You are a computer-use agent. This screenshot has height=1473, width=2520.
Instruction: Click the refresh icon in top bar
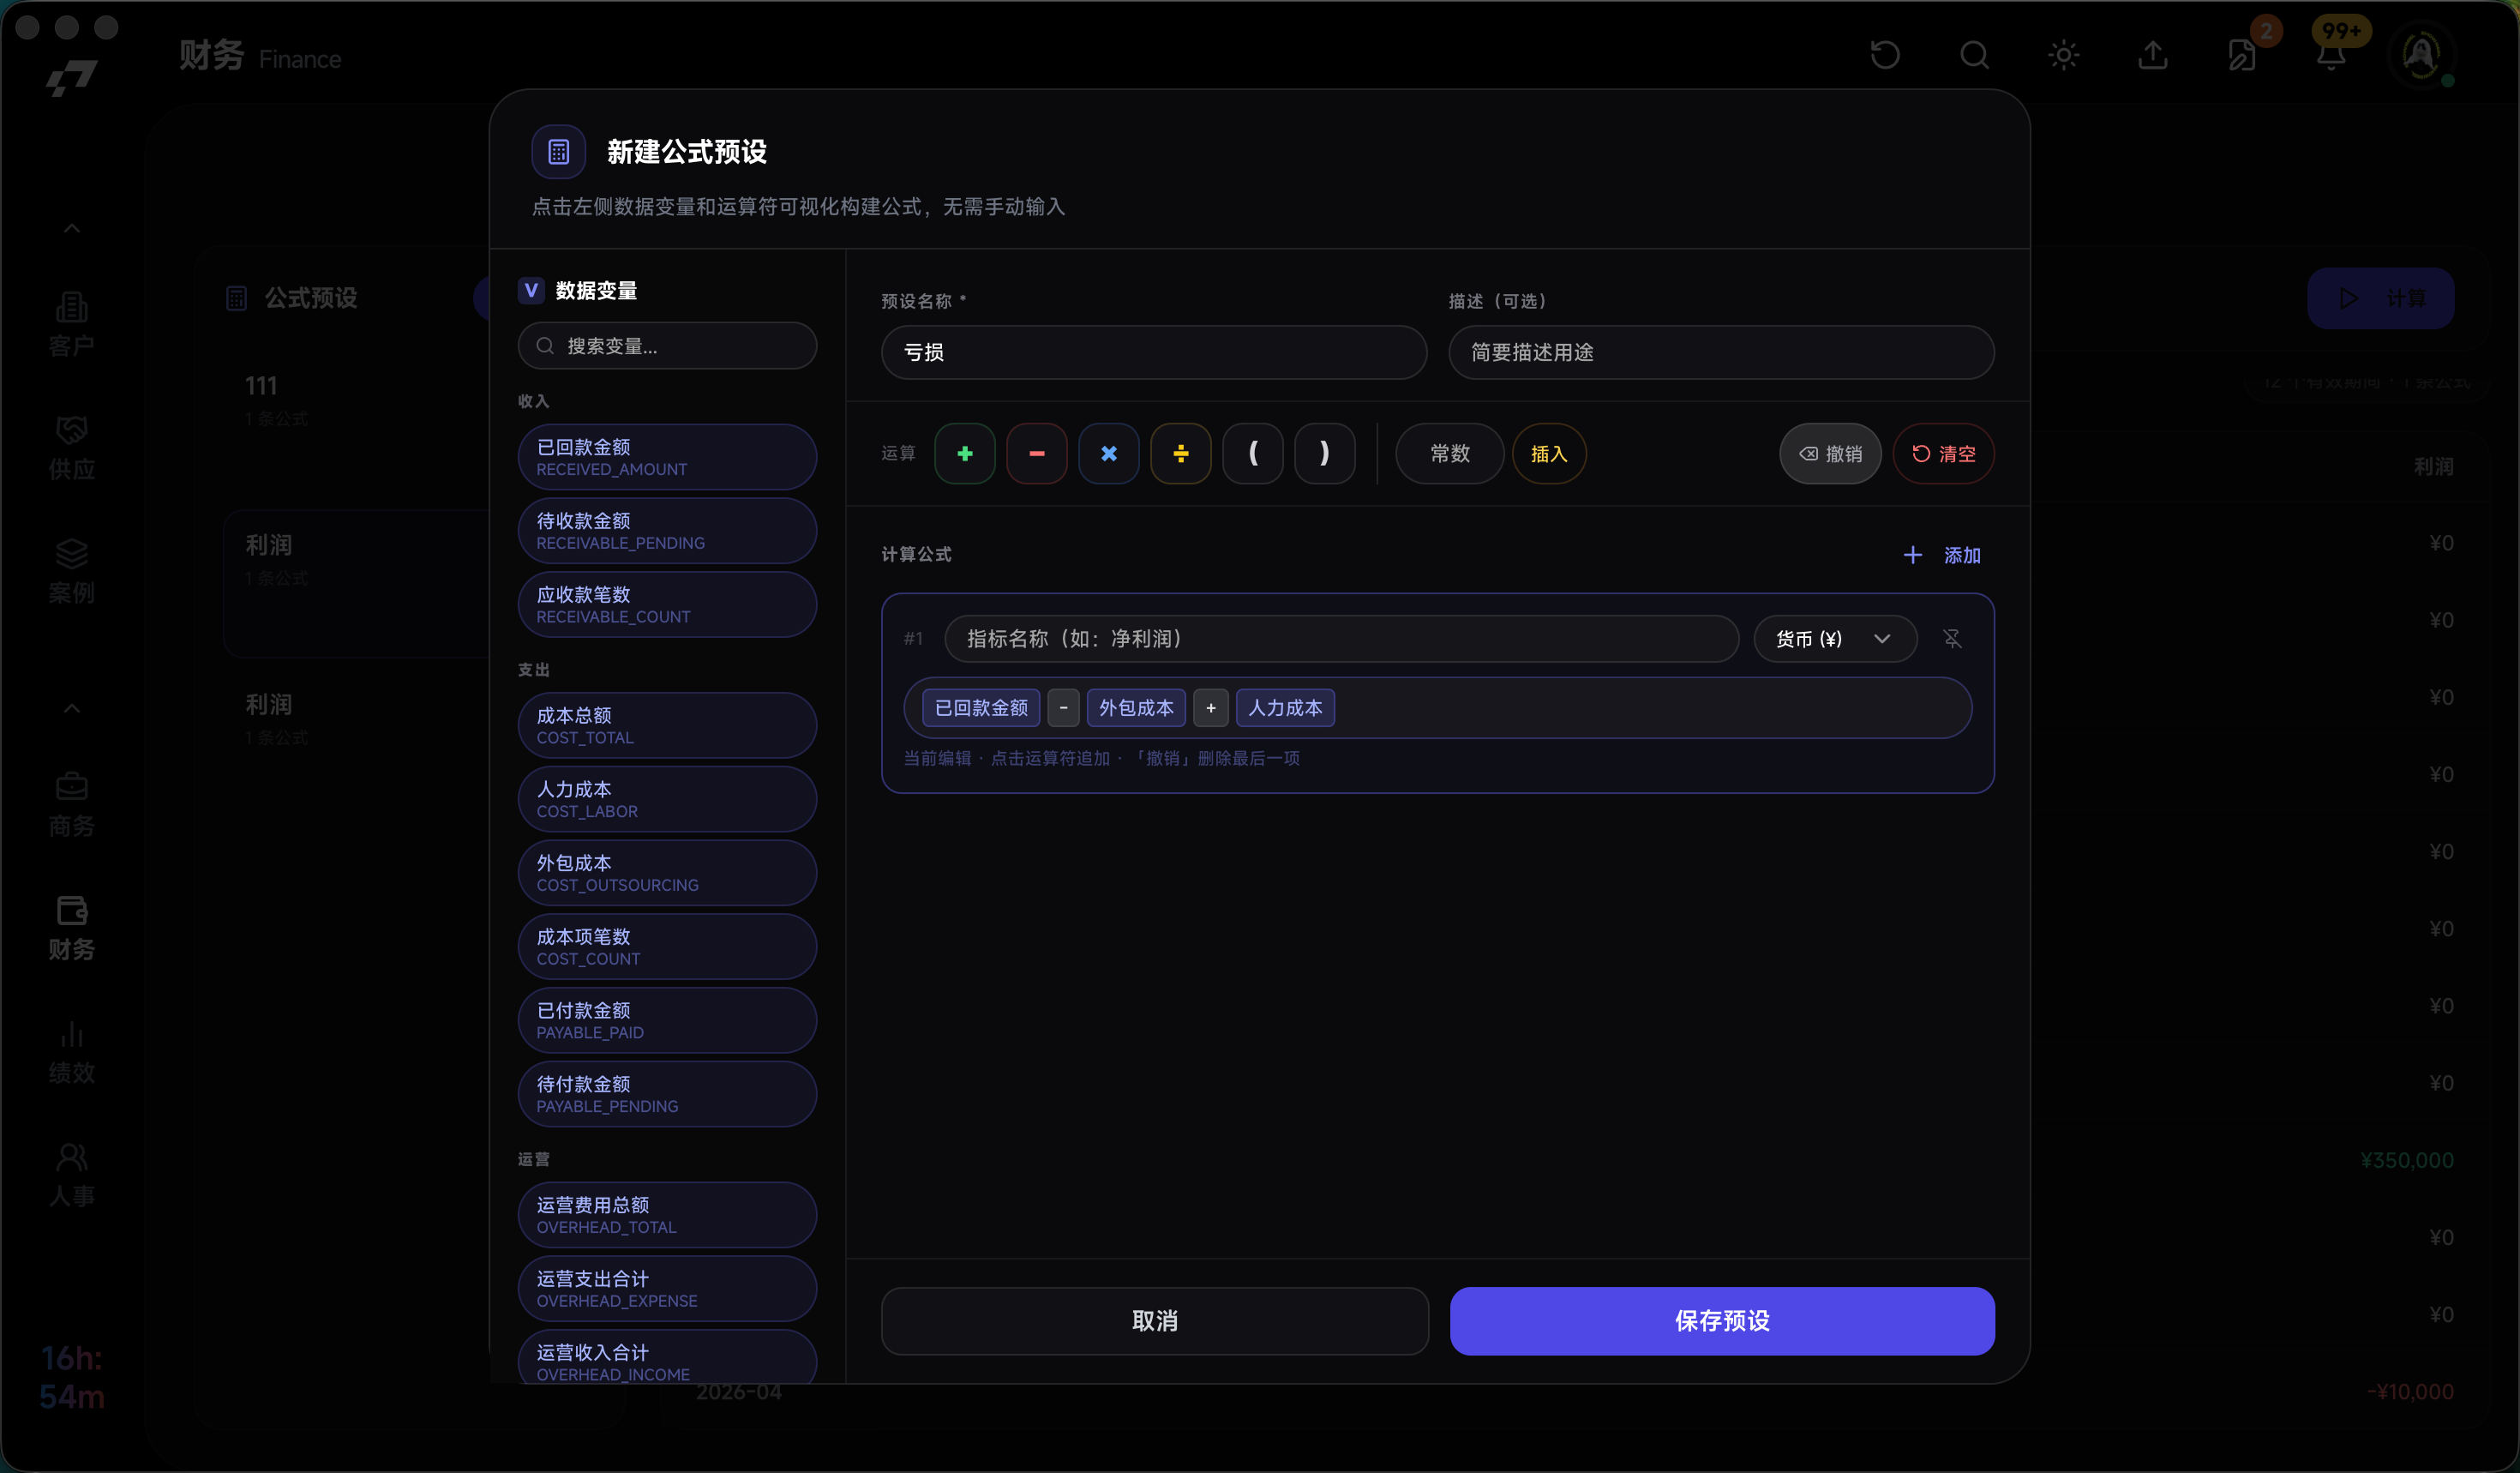coord(1885,54)
